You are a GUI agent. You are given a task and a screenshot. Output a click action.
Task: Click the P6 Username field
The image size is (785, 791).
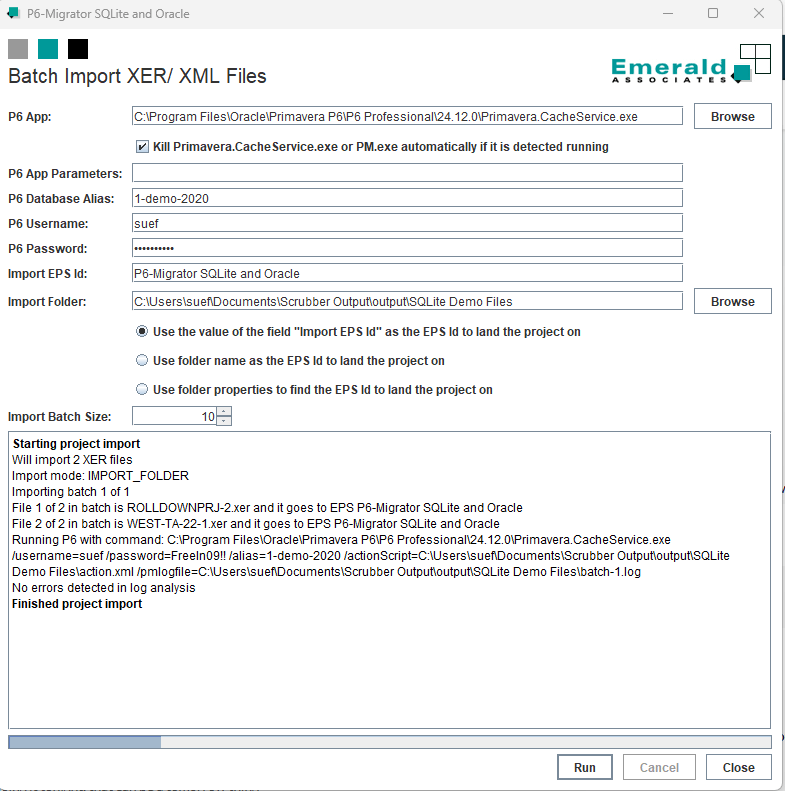point(407,223)
